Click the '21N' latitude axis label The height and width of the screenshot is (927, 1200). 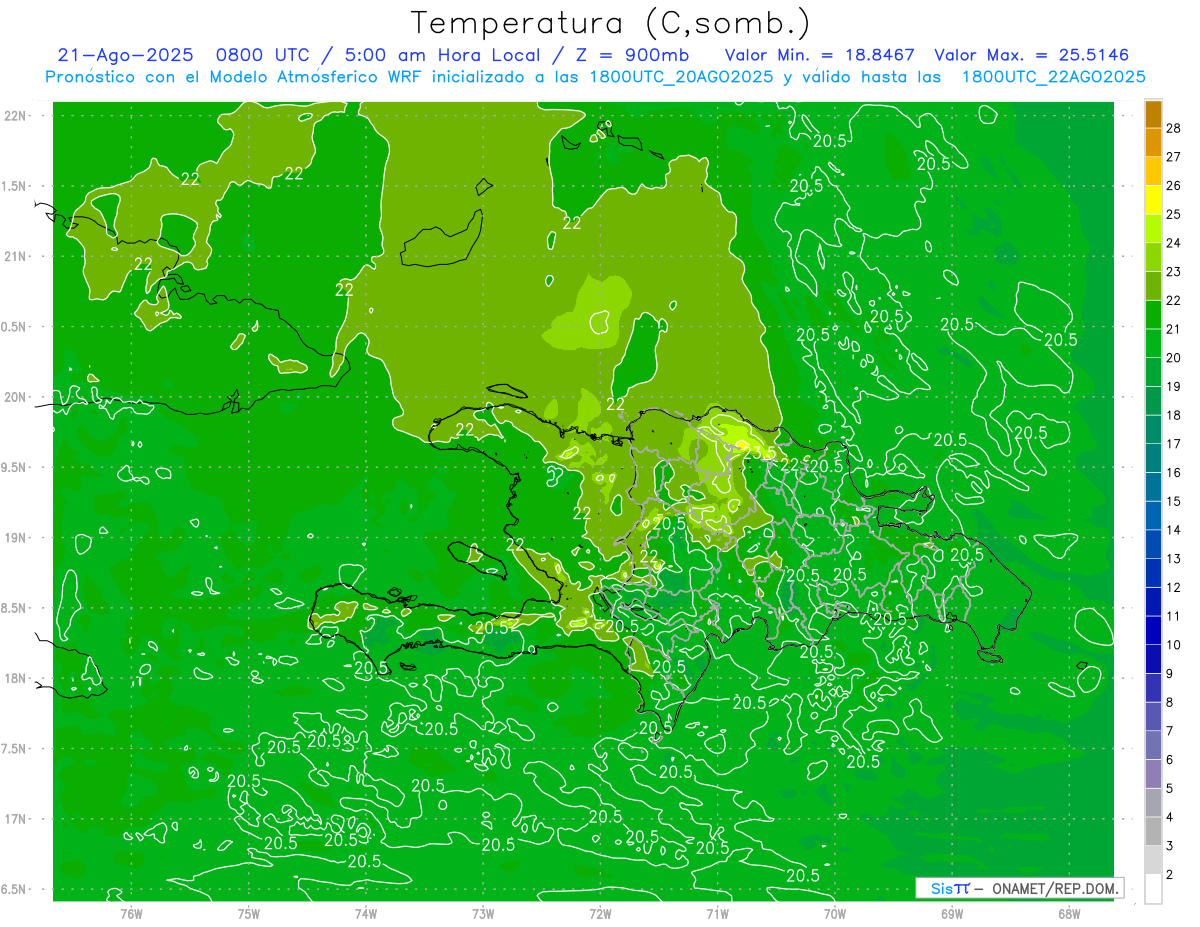click(15, 256)
